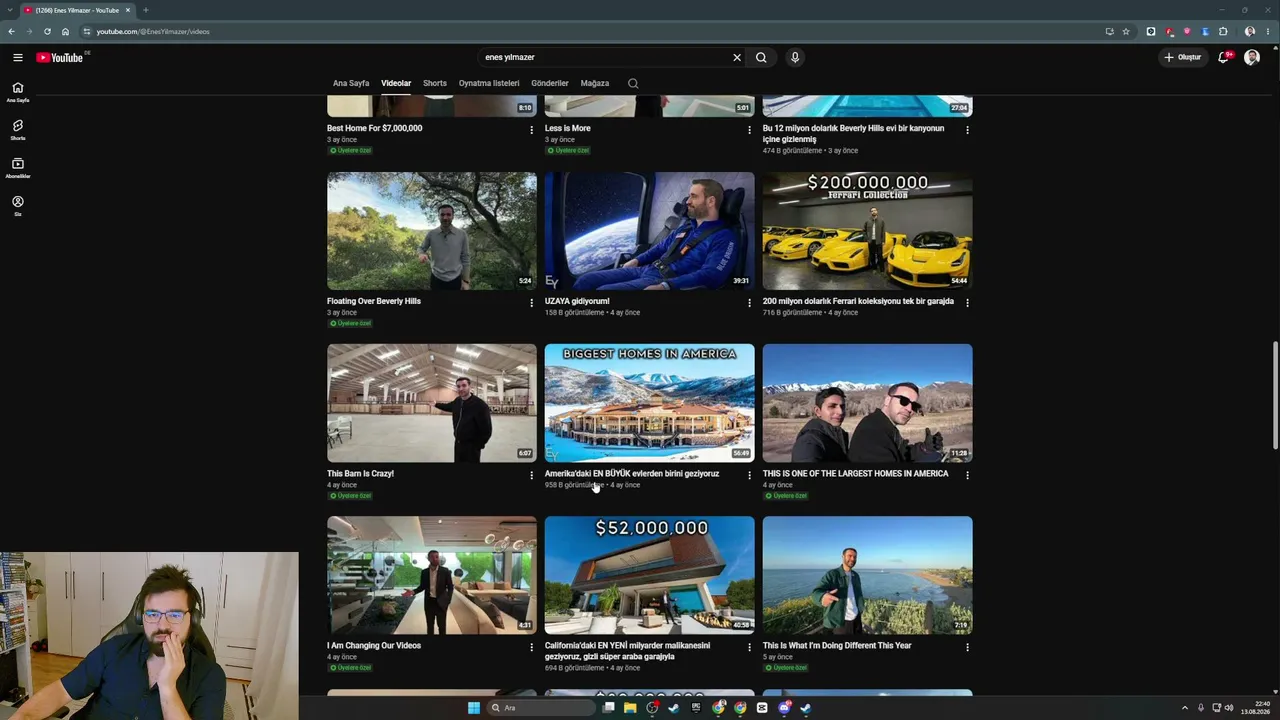Image resolution: width=1280 pixels, height=720 pixels.
Task: Open "This Barn Is Crazy!" title link
Action: [360, 473]
